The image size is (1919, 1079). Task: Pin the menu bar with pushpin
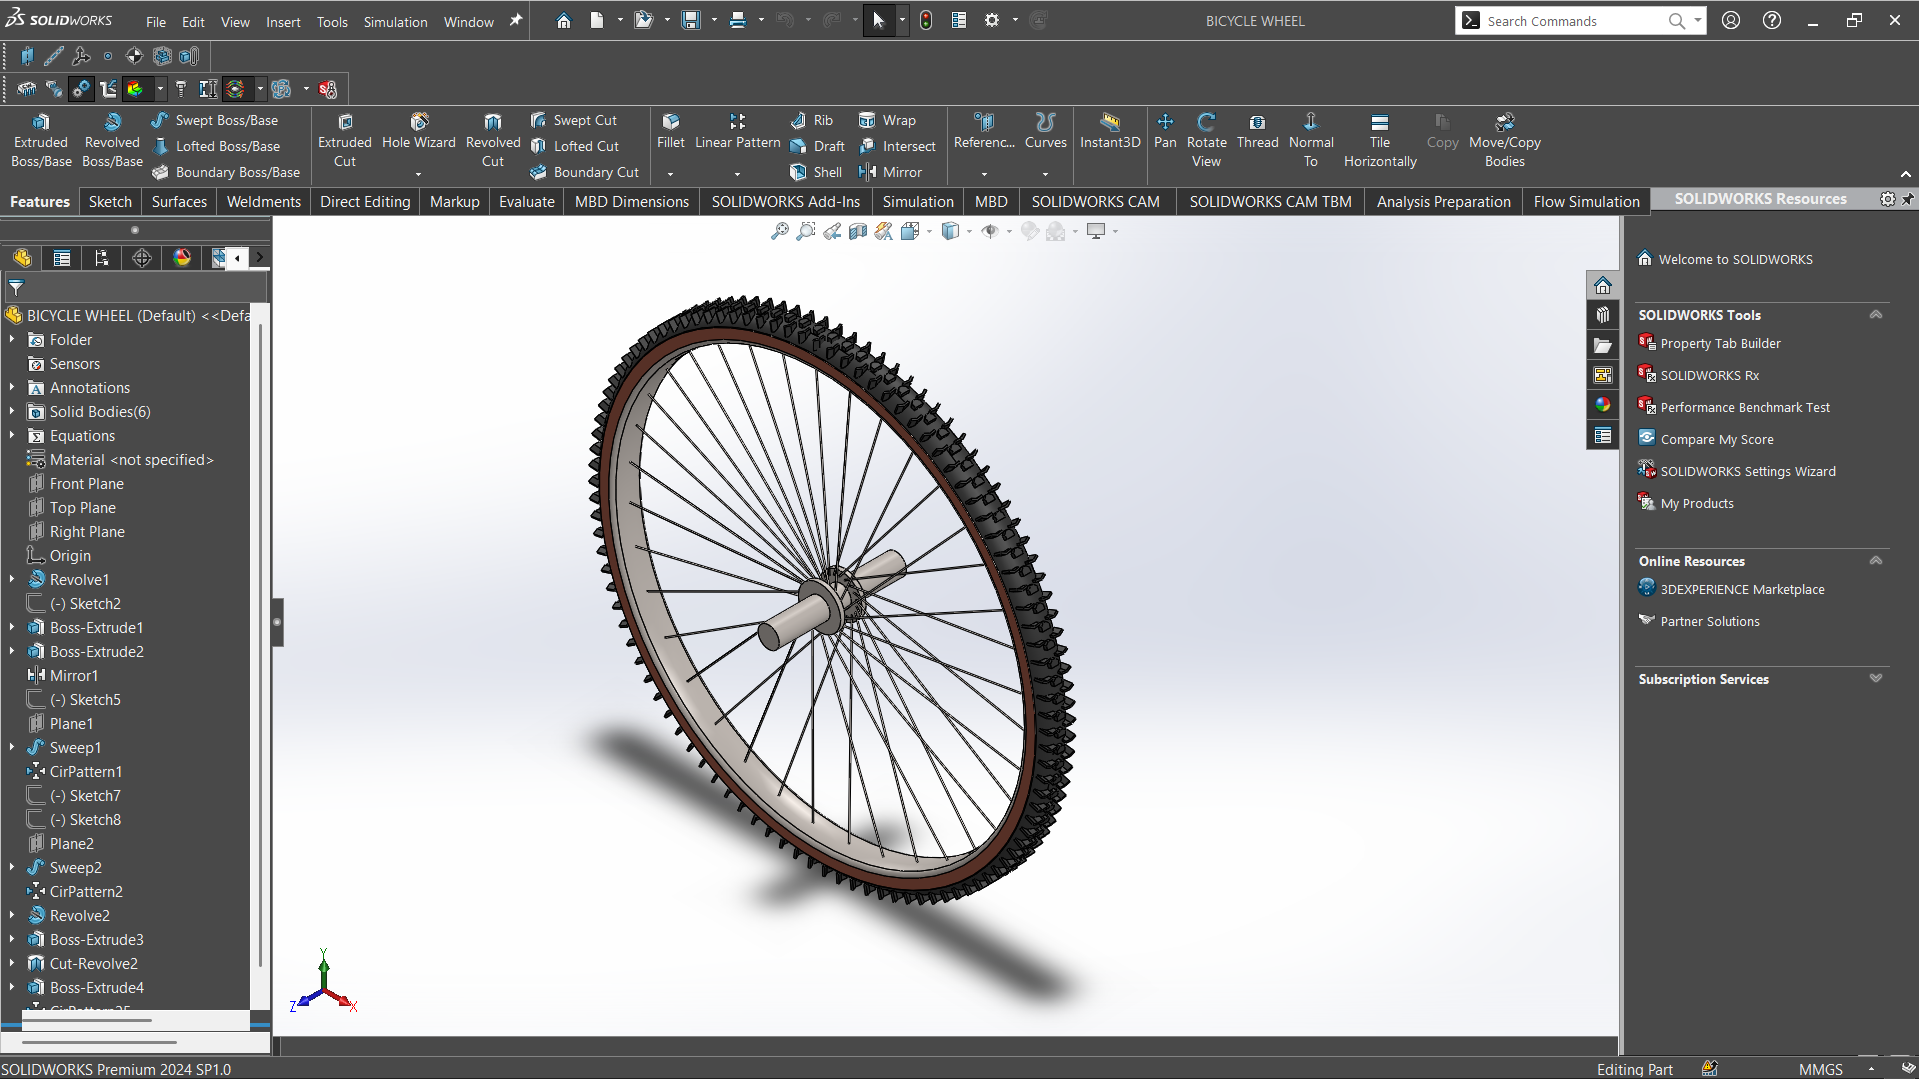[516, 21]
